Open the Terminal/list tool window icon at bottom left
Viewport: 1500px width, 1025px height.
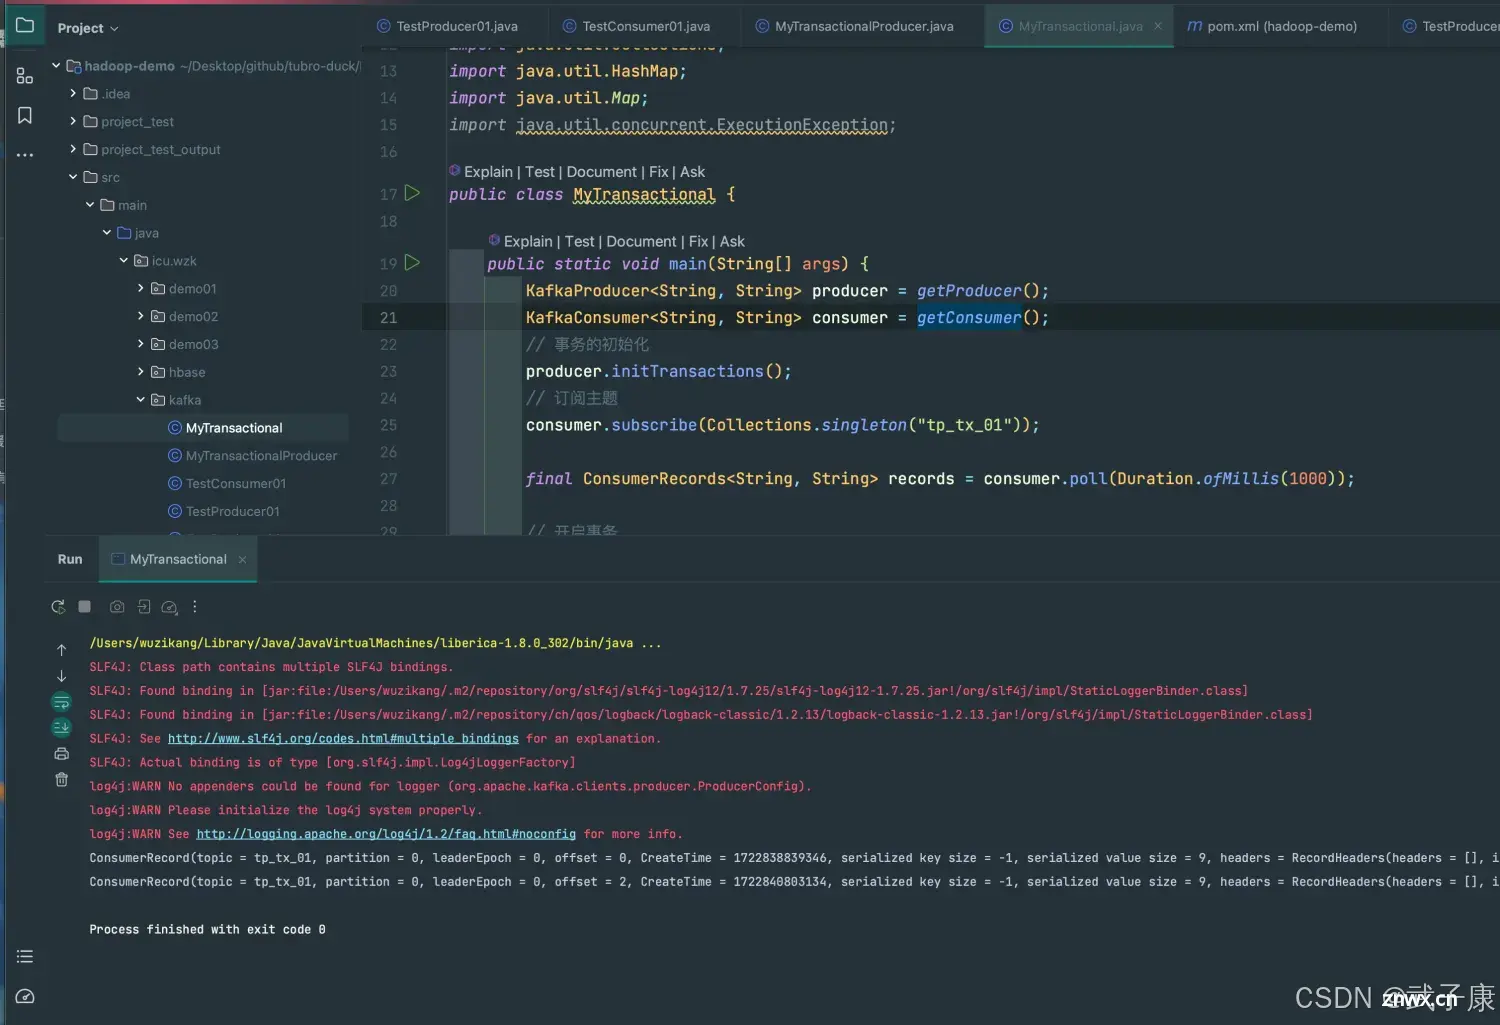tap(25, 957)
